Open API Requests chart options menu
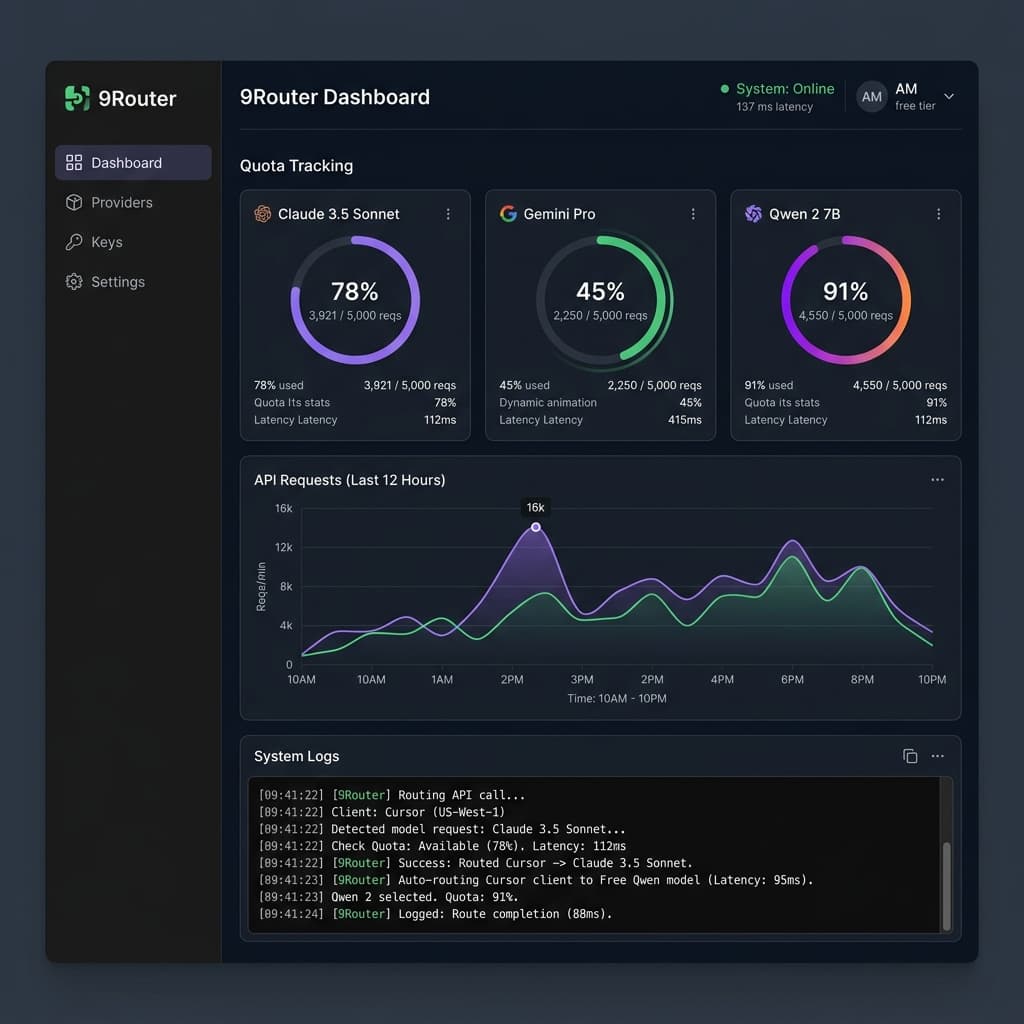 coord(937,480)
